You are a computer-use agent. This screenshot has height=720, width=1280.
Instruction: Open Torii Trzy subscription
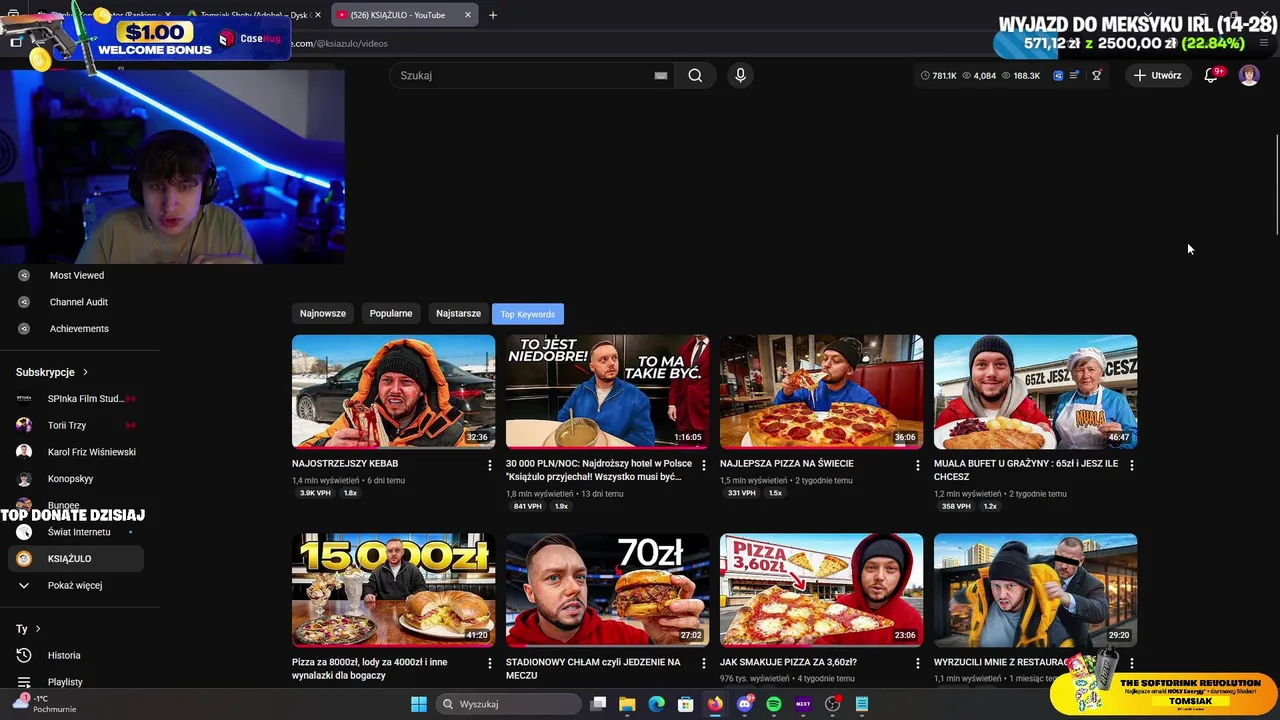(76, 425)
